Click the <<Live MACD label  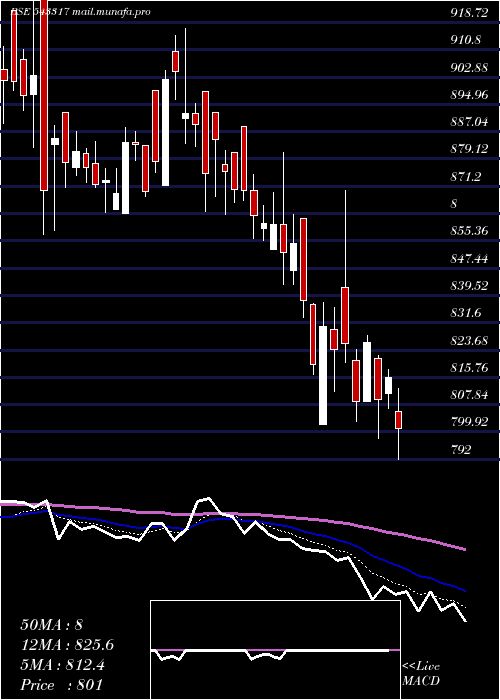click(421, 673)
